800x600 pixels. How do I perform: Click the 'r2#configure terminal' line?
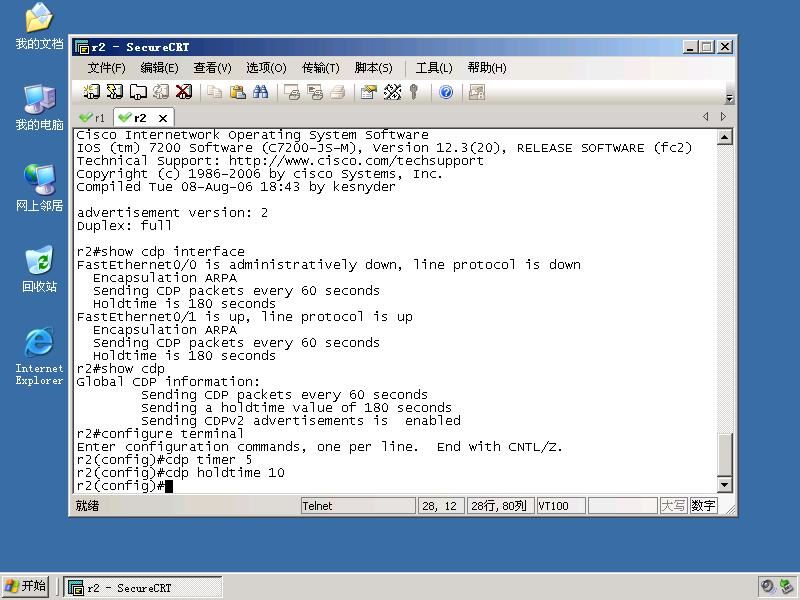point(160,434)
